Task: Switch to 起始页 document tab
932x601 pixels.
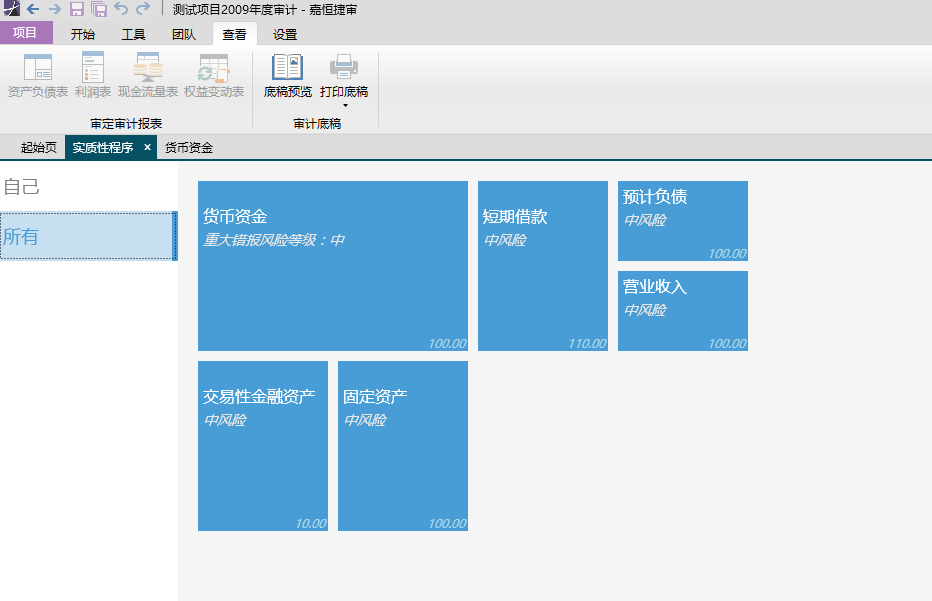Action: tap(39, 147)
